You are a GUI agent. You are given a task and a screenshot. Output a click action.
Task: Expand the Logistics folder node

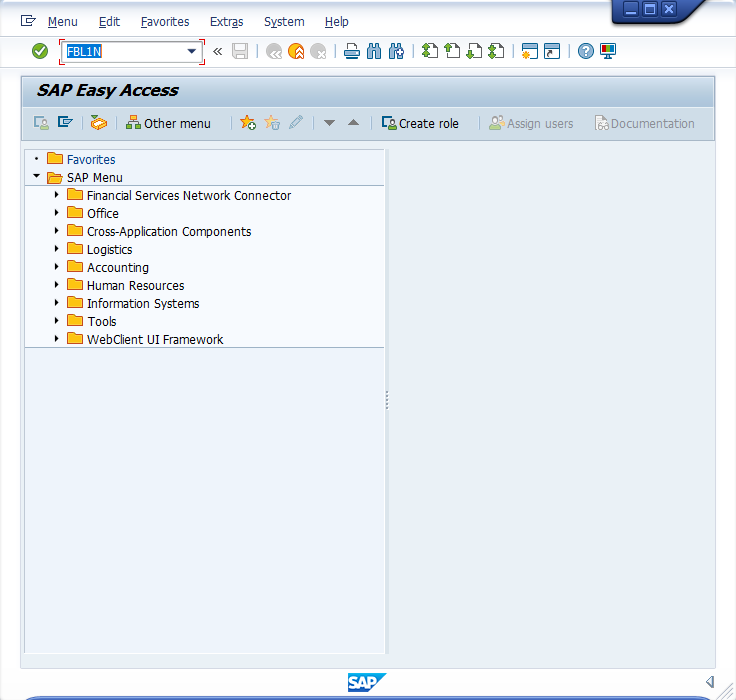coord(57,249)
